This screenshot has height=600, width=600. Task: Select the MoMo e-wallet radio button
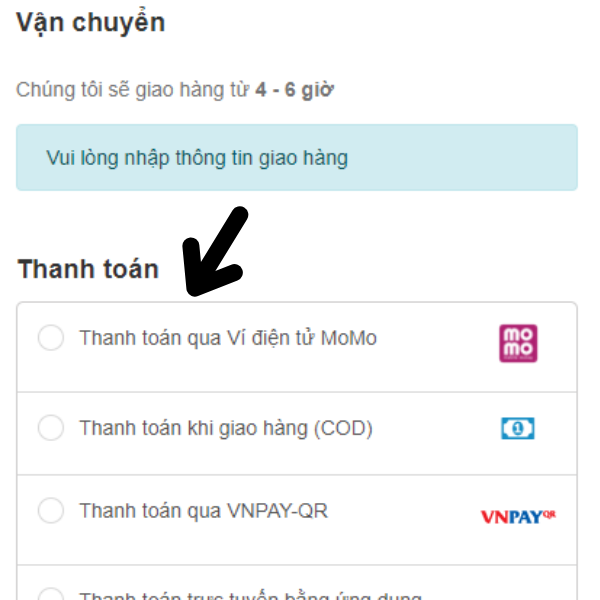[x=50, y=338]
